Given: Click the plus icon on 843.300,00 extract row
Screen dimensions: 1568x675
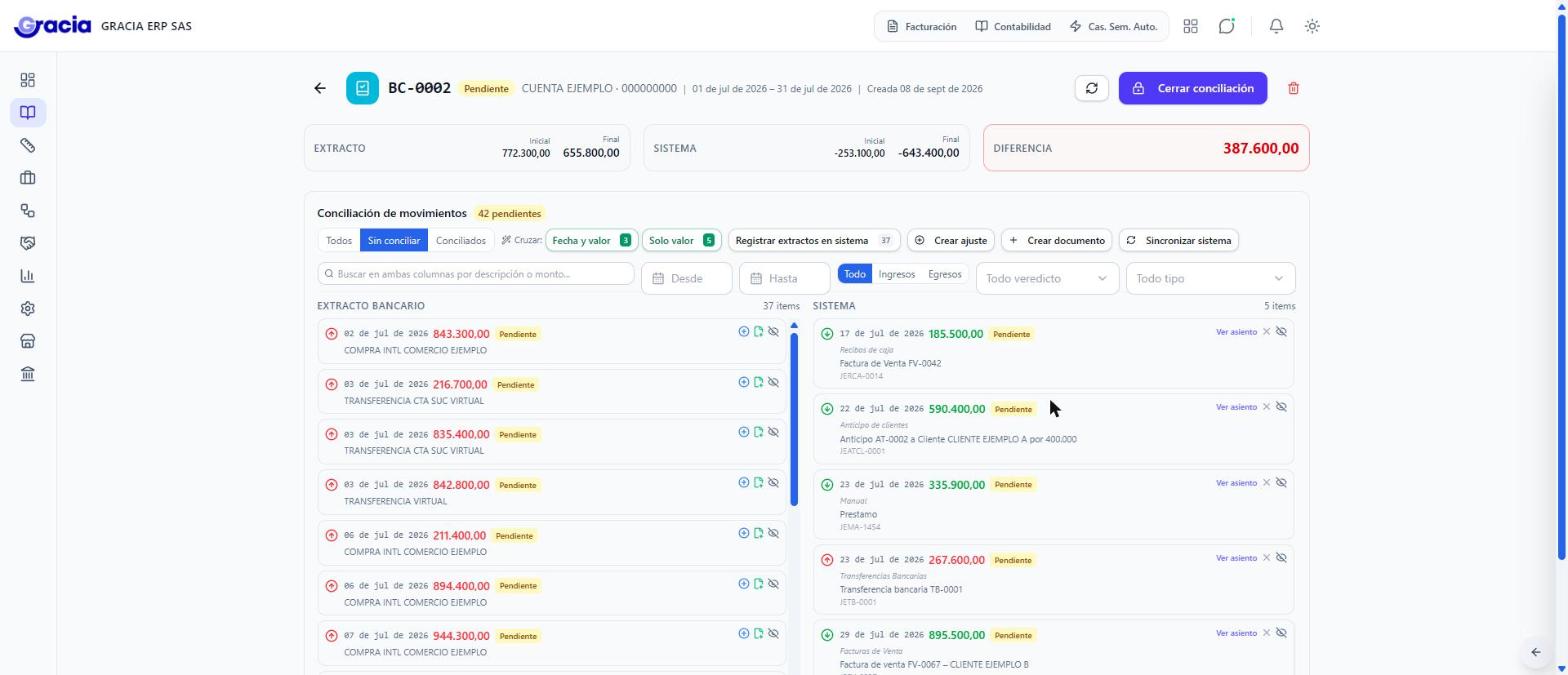Looking at the screenshot, I should tap(744, 331).
